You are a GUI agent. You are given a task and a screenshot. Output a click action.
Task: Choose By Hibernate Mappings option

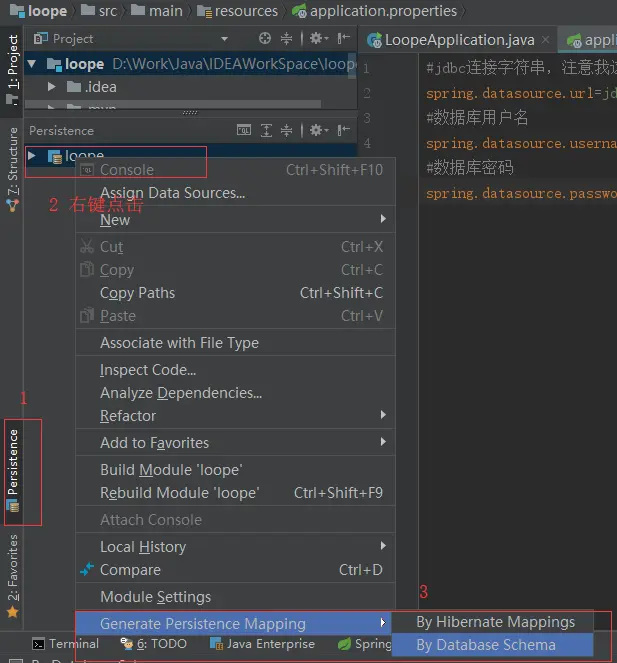click(493, 622)
